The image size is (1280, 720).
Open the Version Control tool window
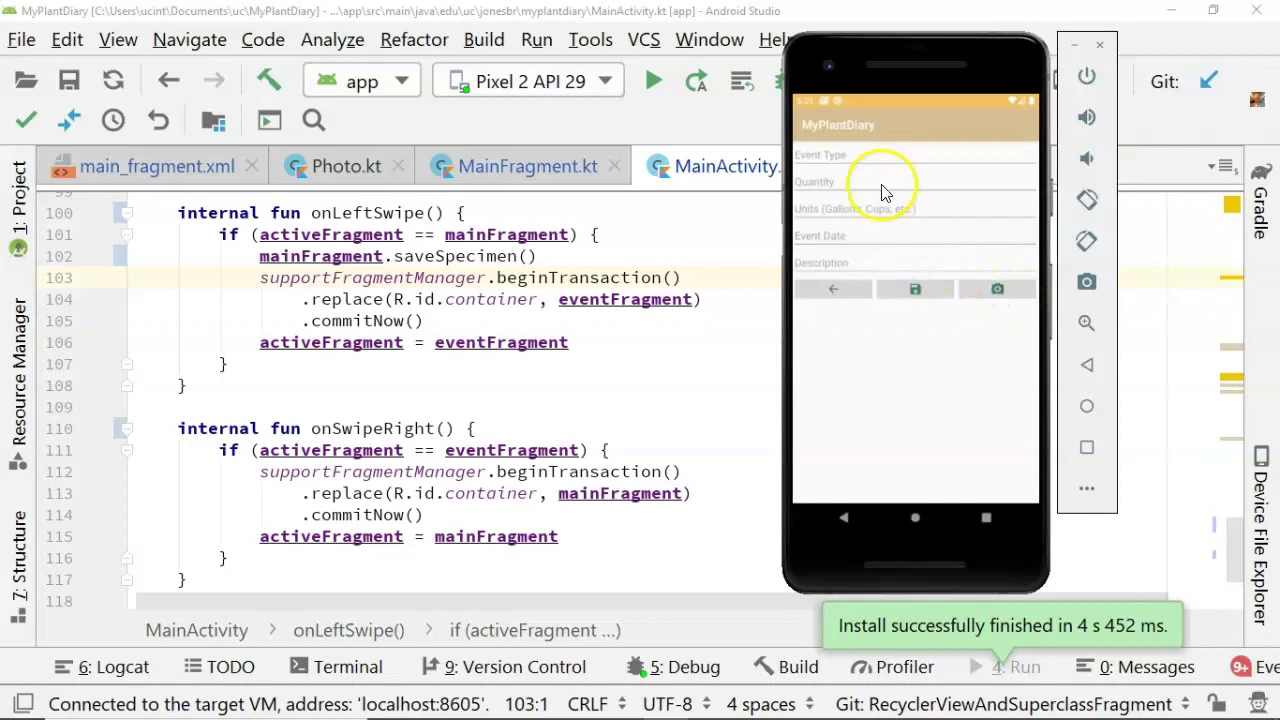(504, 667)
